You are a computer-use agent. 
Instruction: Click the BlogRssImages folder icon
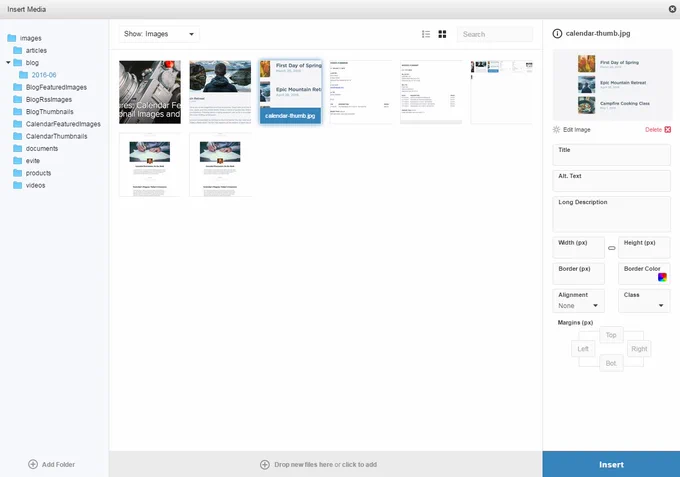coord(18,99)
